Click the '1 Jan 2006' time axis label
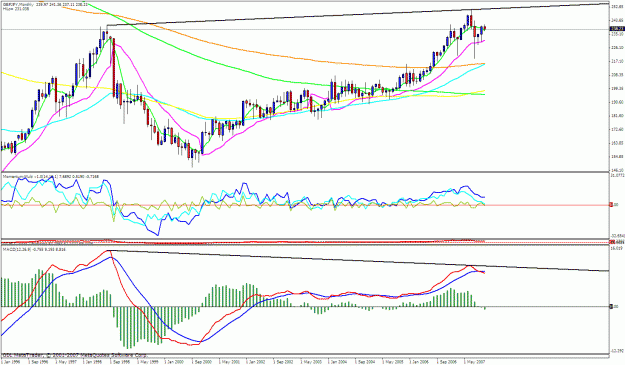This screenshot has width=625, height=365. 419,361
